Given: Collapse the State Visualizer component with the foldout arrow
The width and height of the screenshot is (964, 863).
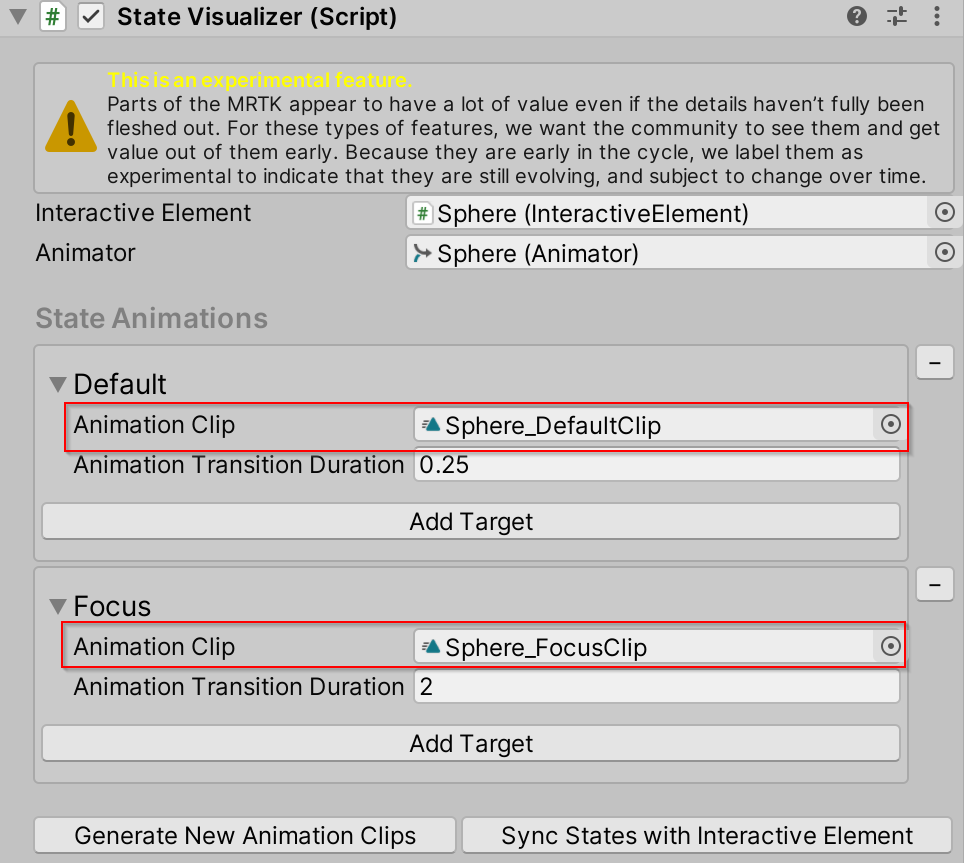Looking at the screenshot, I should 16,17.
